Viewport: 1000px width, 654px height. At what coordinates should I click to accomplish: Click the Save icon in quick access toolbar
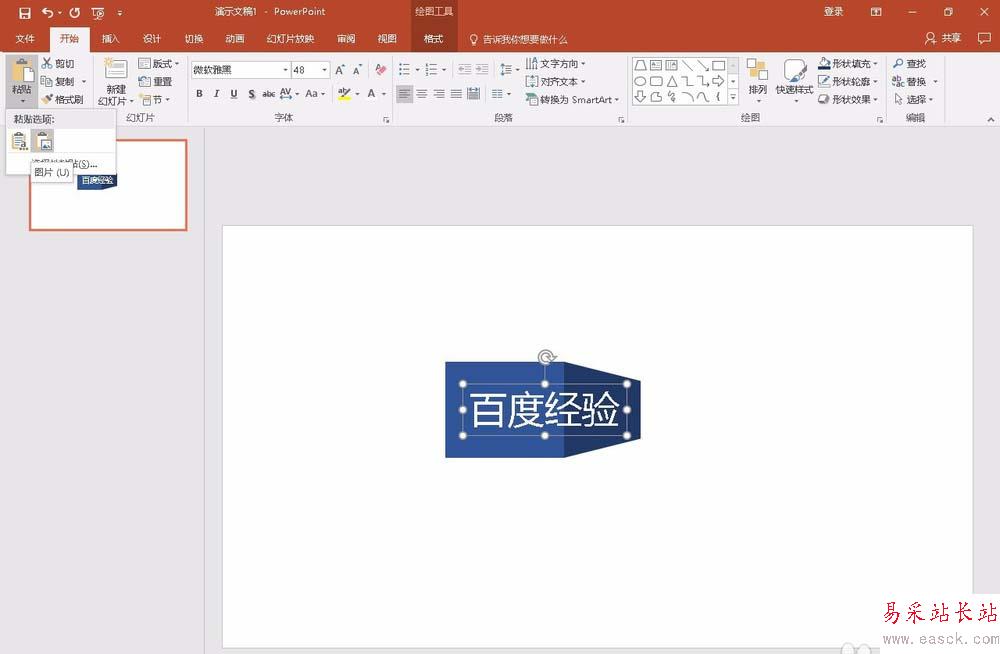click(24, 12)
